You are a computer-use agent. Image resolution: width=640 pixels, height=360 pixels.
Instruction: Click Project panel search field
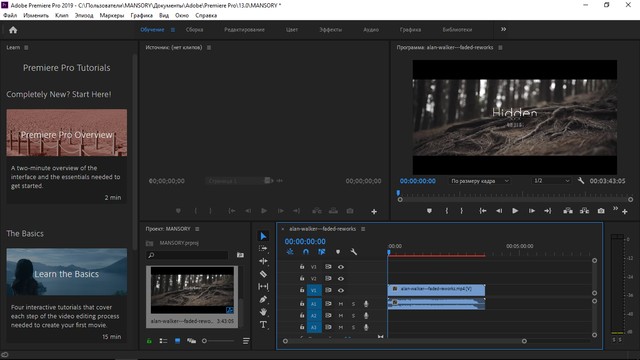[187, 255]
